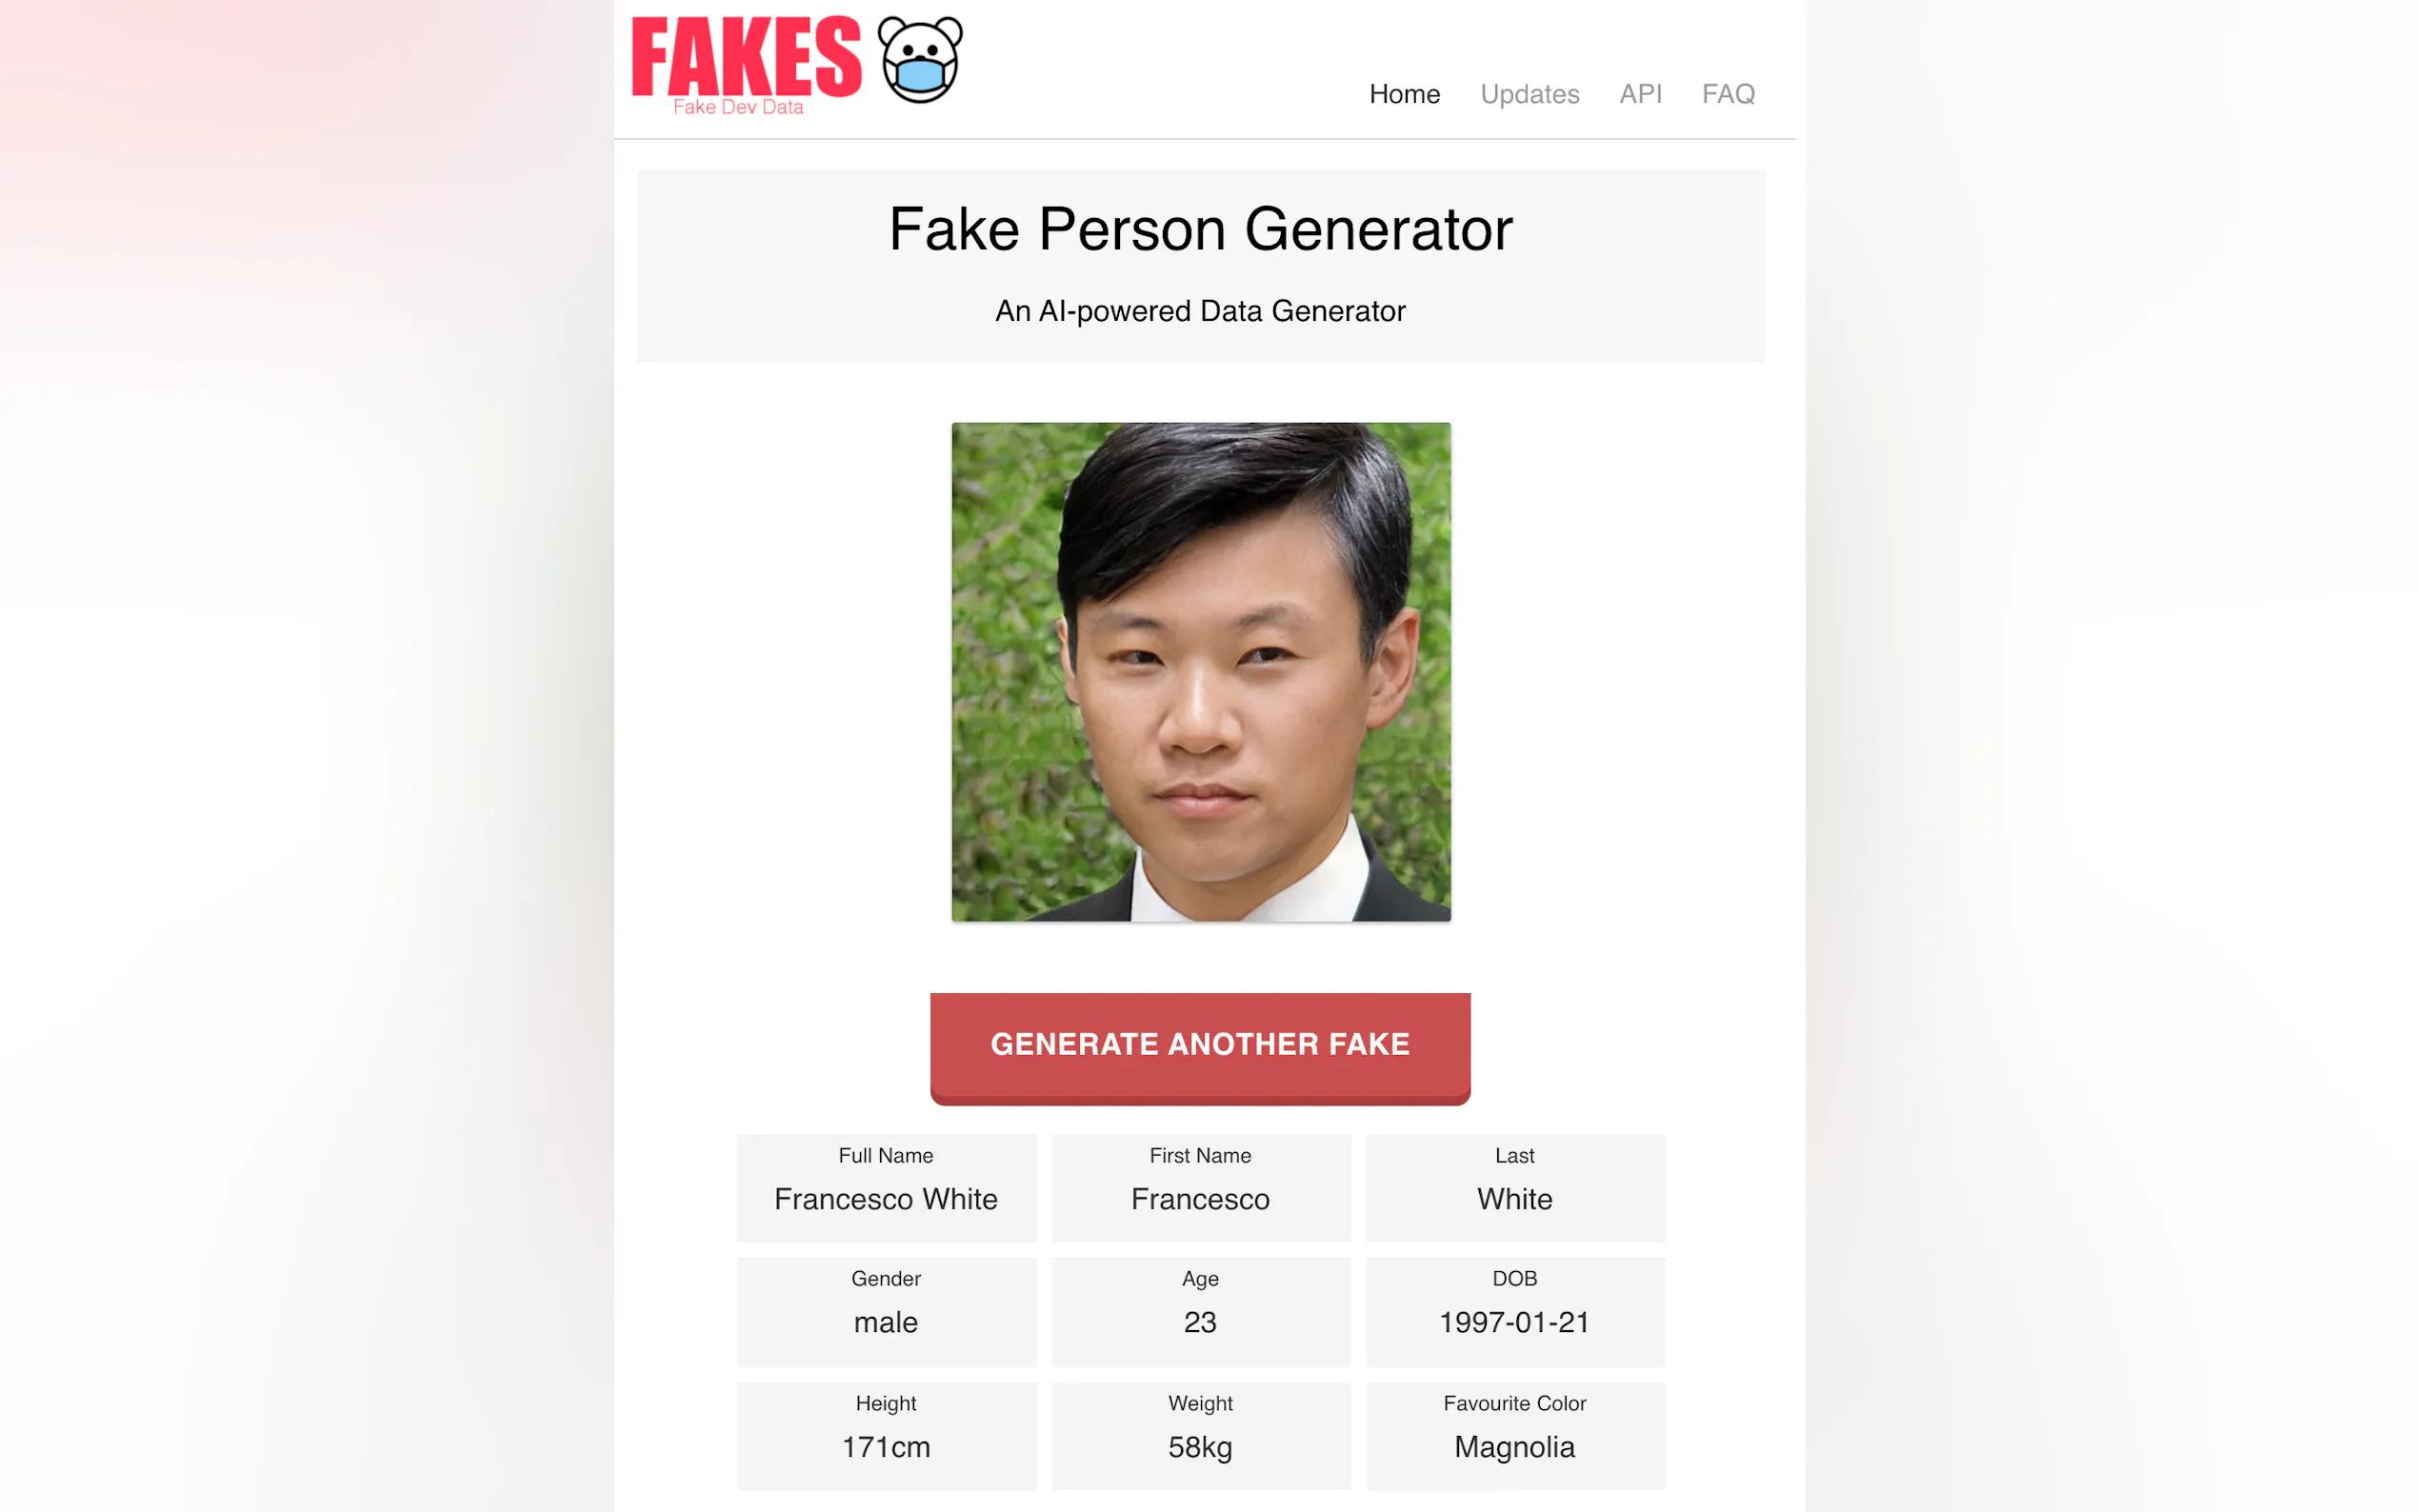This screenshot has height=1512, width=2419.
Task: Select the Last name card White
Action: pos(1514,1188)
